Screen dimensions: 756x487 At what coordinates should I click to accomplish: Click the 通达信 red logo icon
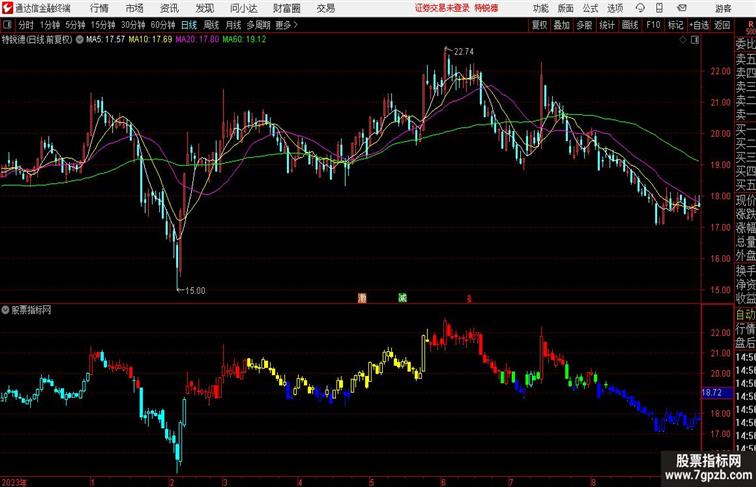(x=7, y=8)
